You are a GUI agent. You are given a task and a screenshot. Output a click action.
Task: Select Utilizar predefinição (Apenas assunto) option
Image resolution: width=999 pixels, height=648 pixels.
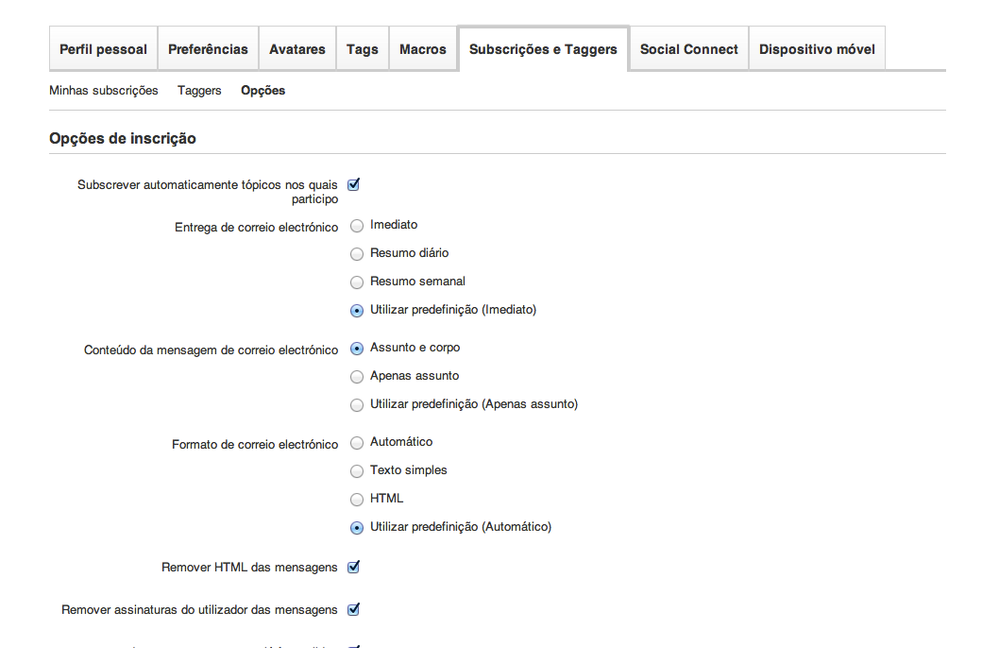pyautogui.click(x=357, y=405)
